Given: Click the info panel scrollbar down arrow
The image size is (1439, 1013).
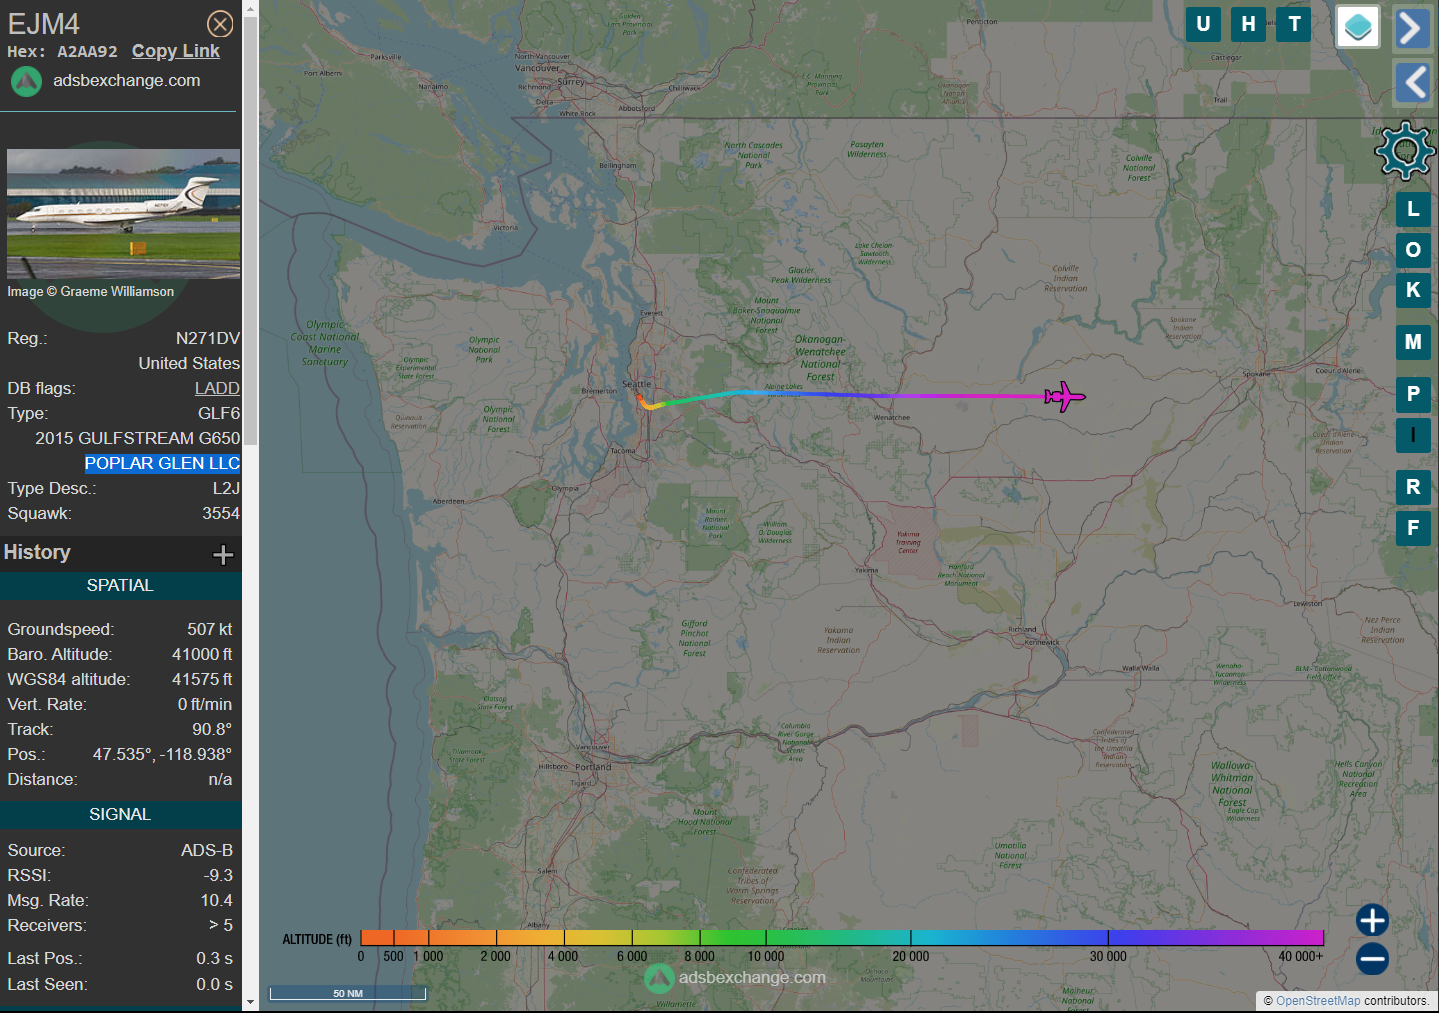Looking at the screenshot, I should pos(250,1001).
